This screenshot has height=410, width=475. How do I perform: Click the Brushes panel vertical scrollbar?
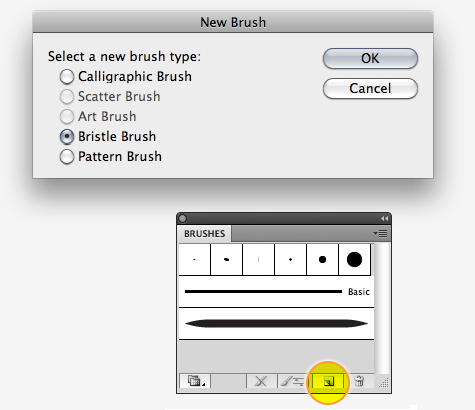[x=382, y=308]
